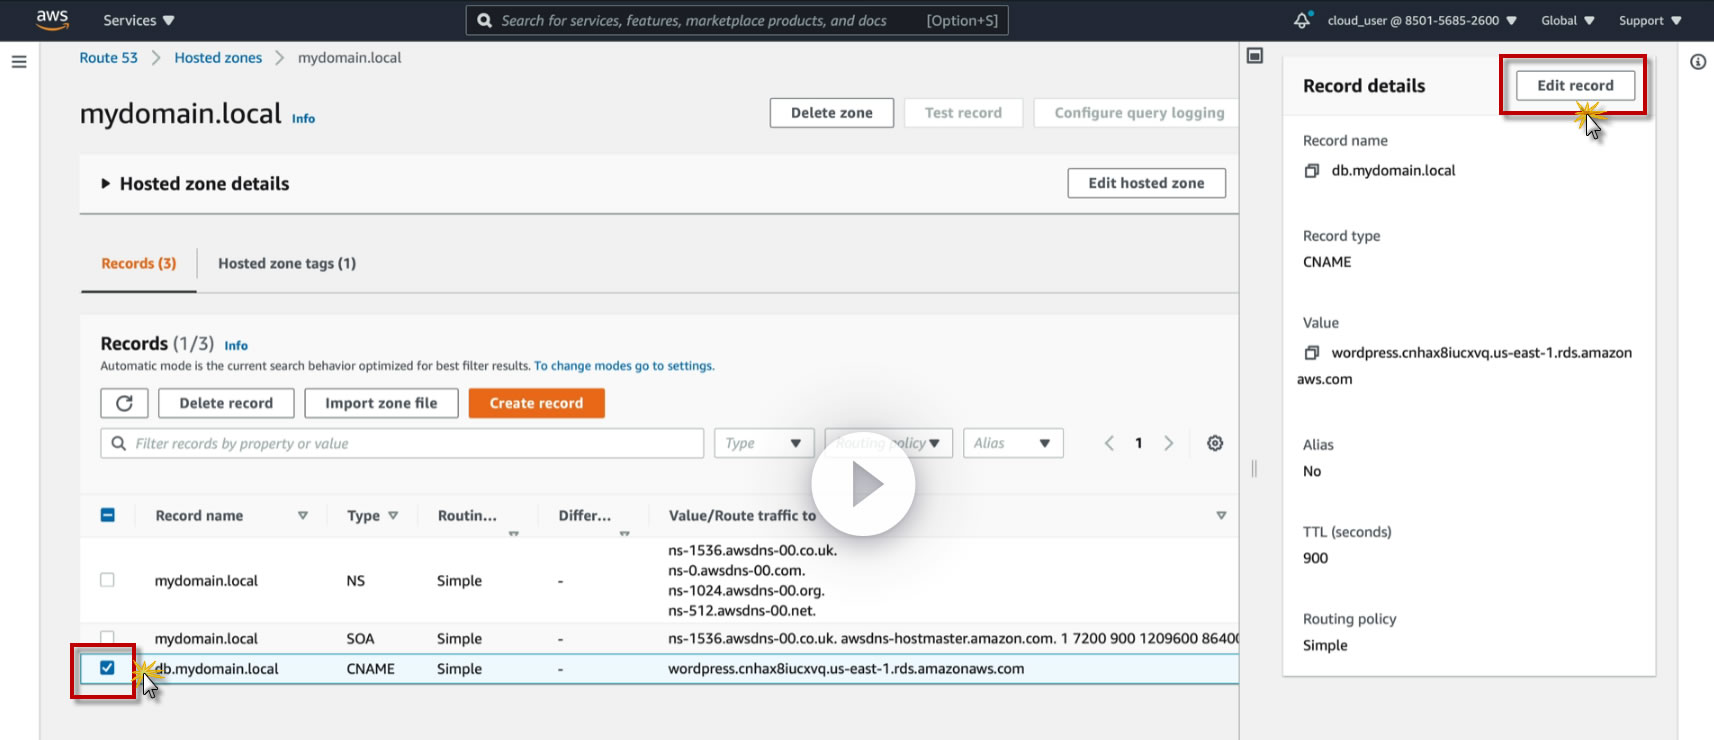
Task: Click the CNAME type cell in table
Action: (371, 668)
